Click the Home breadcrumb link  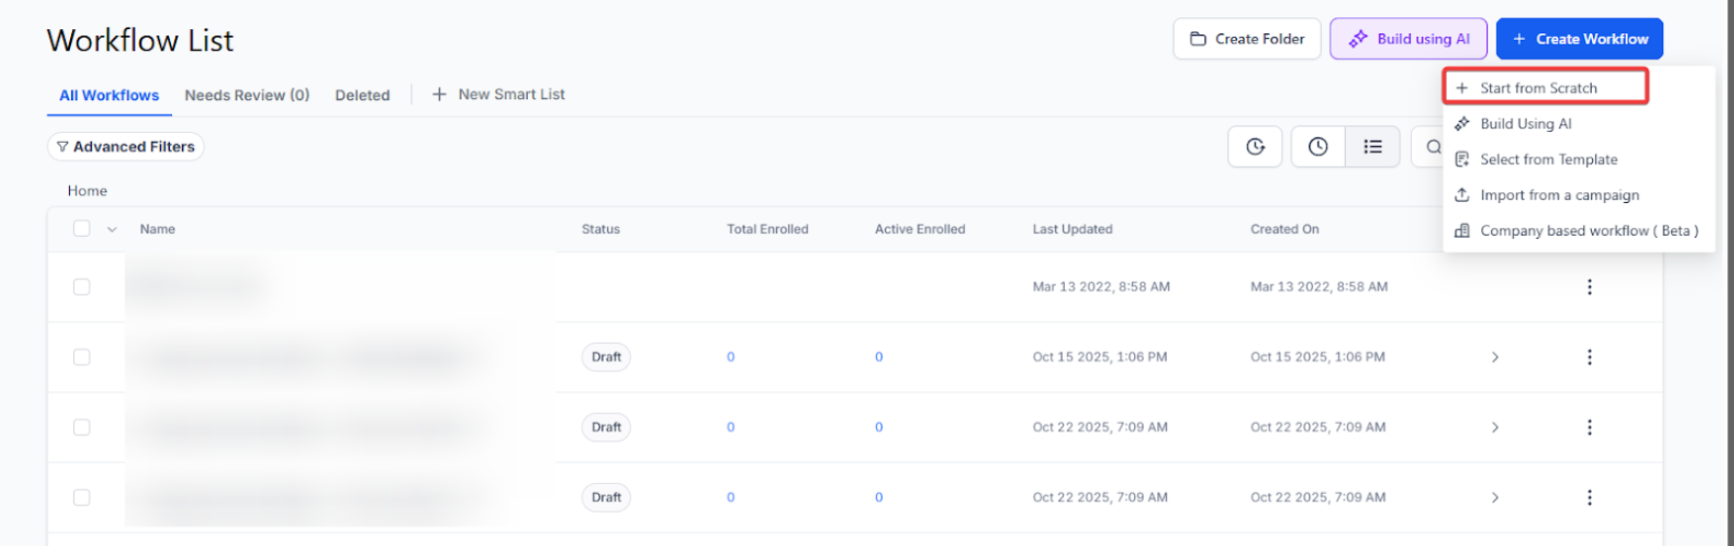(87, 190)
